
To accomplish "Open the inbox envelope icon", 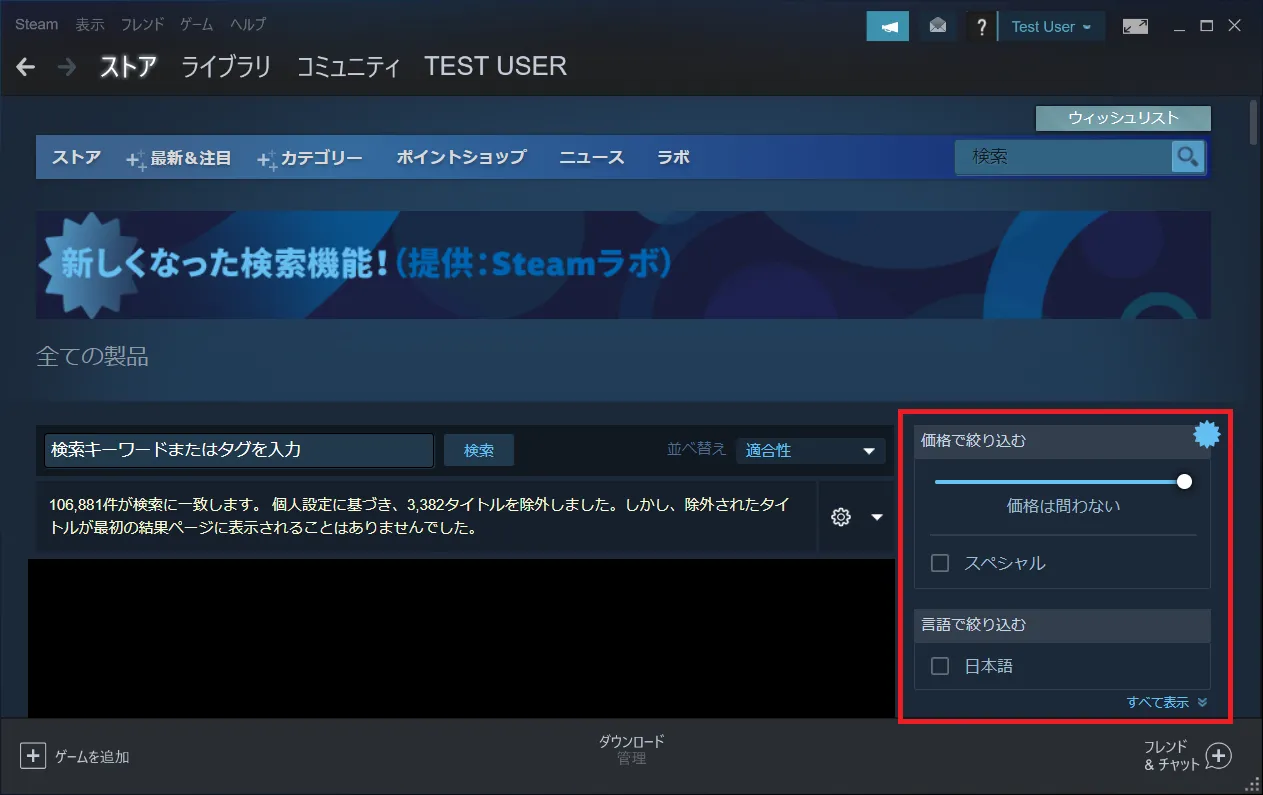I will 937,27.
